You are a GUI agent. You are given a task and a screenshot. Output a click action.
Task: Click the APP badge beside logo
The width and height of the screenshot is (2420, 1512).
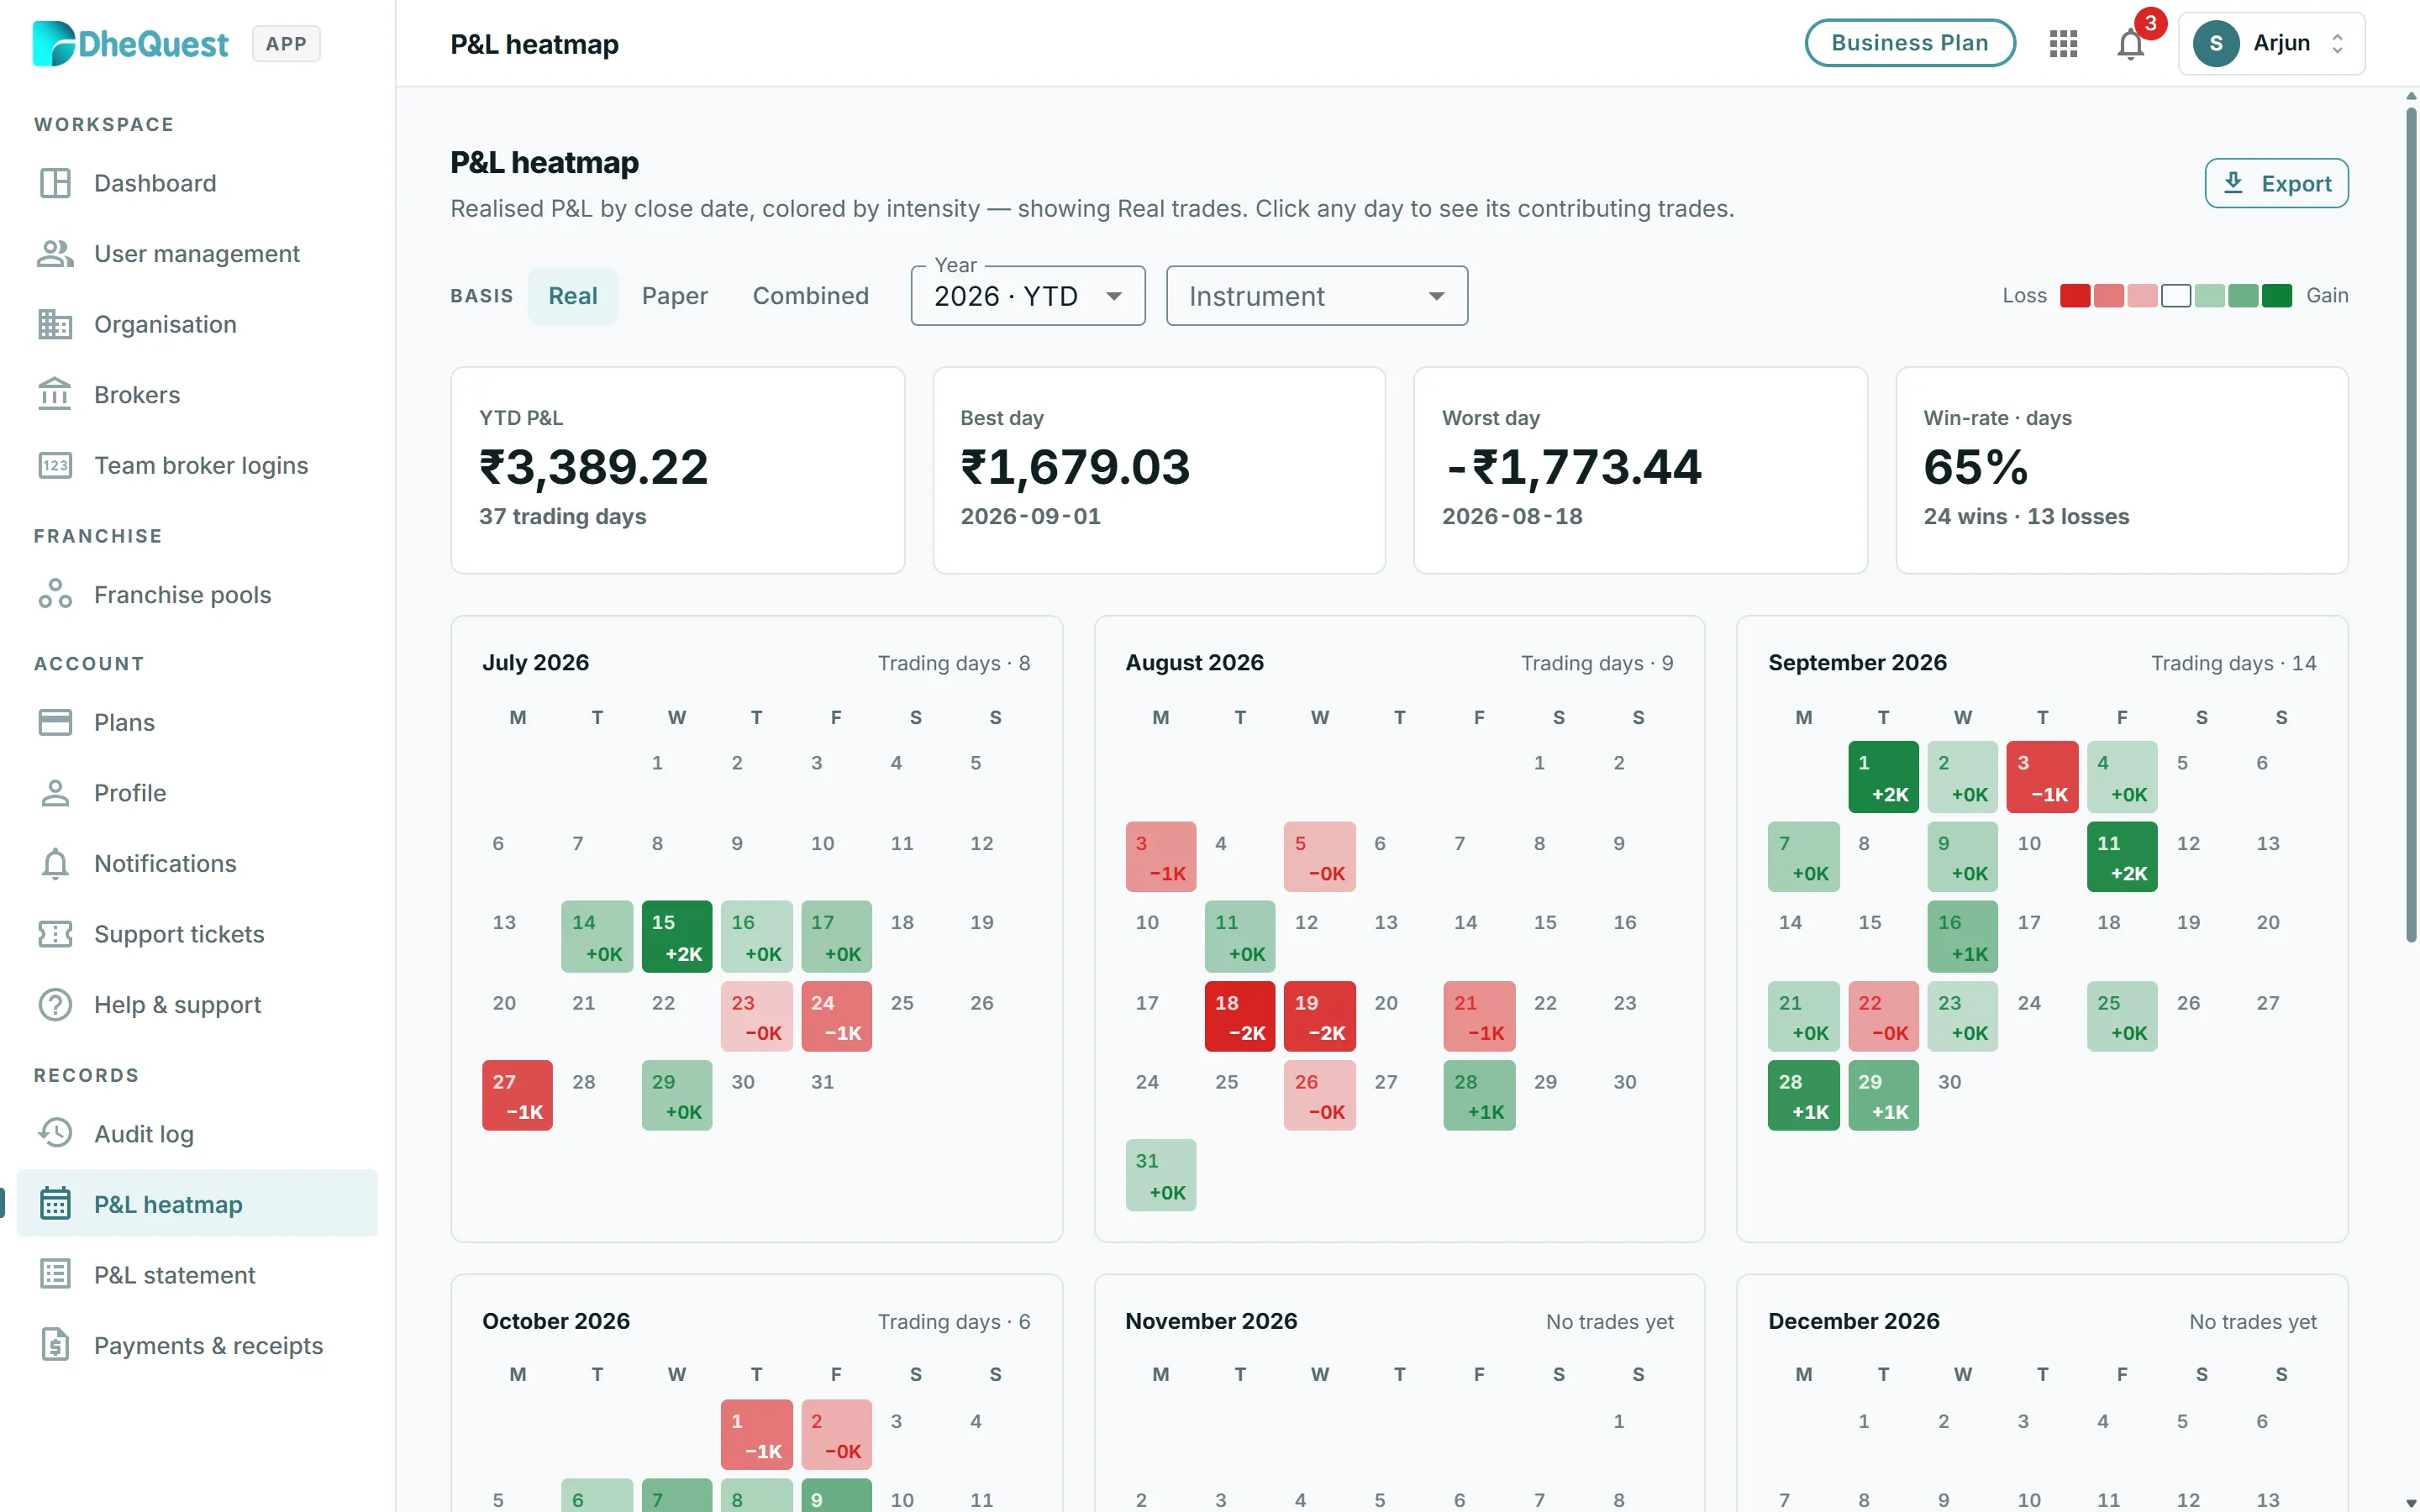[x=286, y=44]
